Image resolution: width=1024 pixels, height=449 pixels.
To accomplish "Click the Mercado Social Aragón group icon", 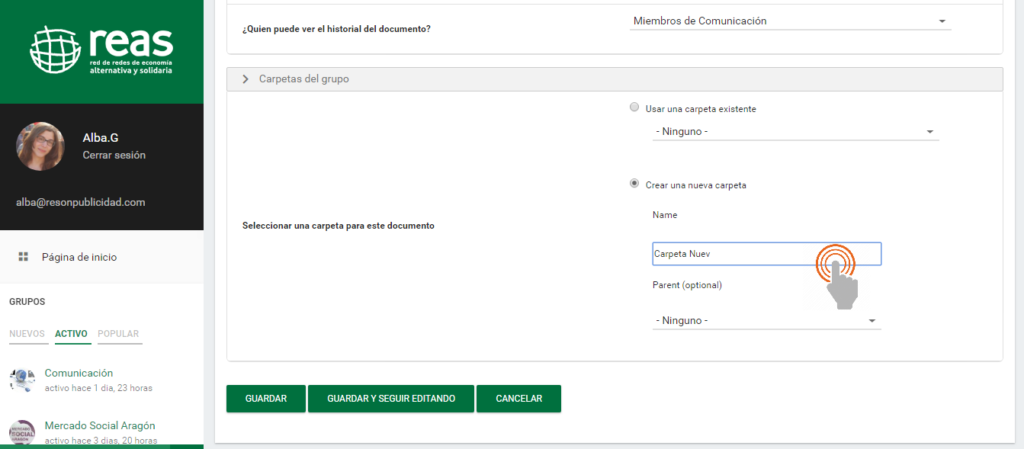I will (22, 432).
